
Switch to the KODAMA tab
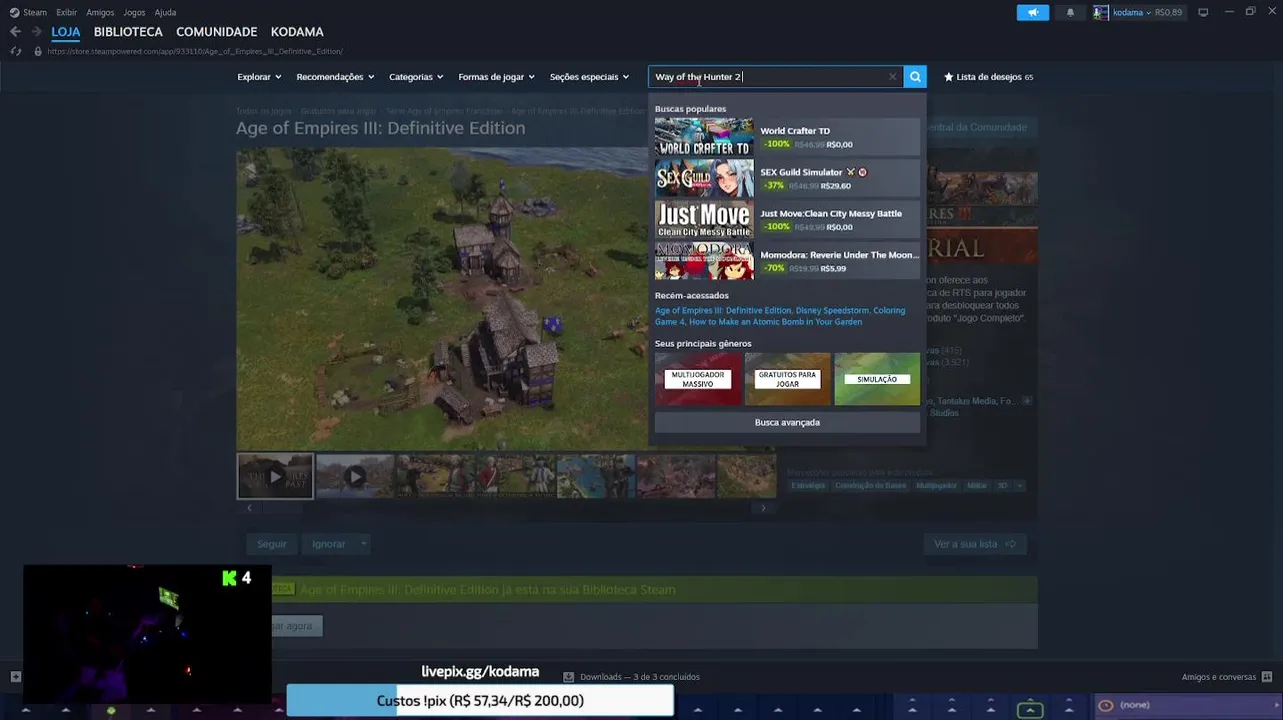(x=297, y=32)
